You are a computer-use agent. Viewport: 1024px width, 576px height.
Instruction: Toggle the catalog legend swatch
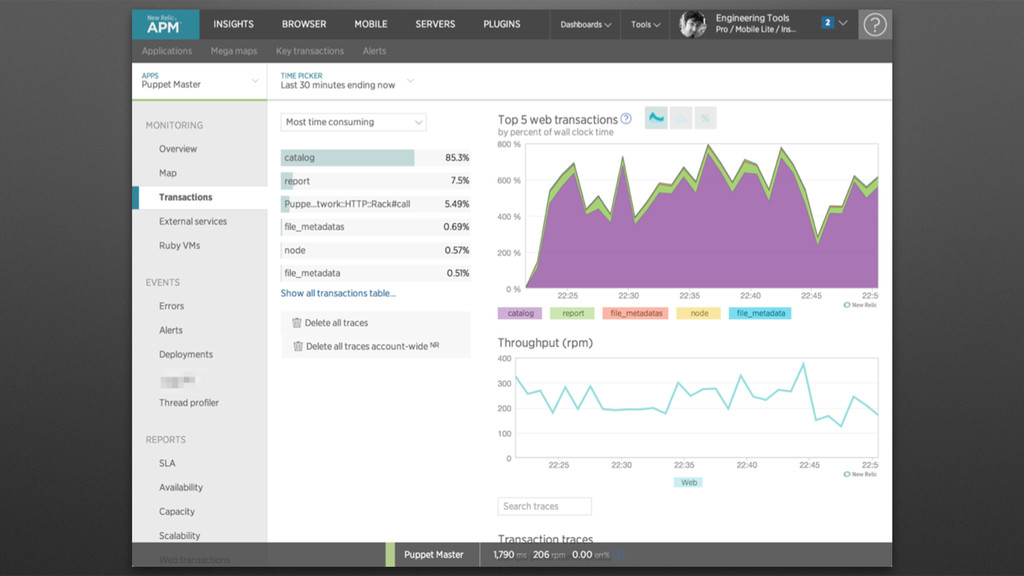click(520, 313)
